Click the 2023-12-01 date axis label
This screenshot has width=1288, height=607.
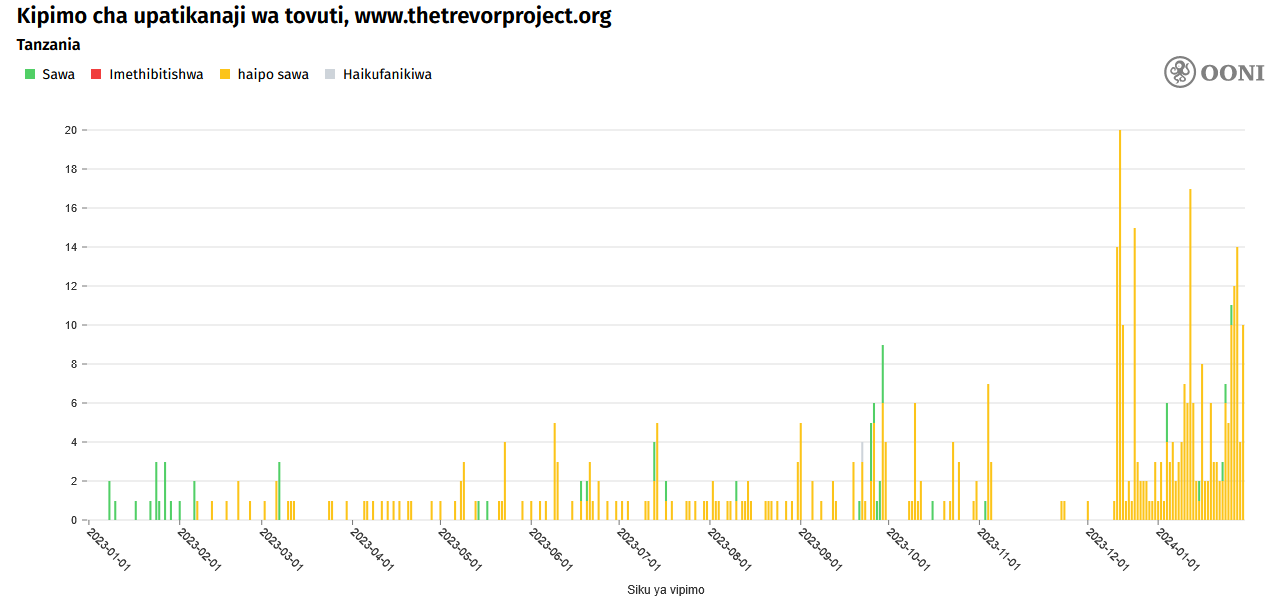point(1108,550)
